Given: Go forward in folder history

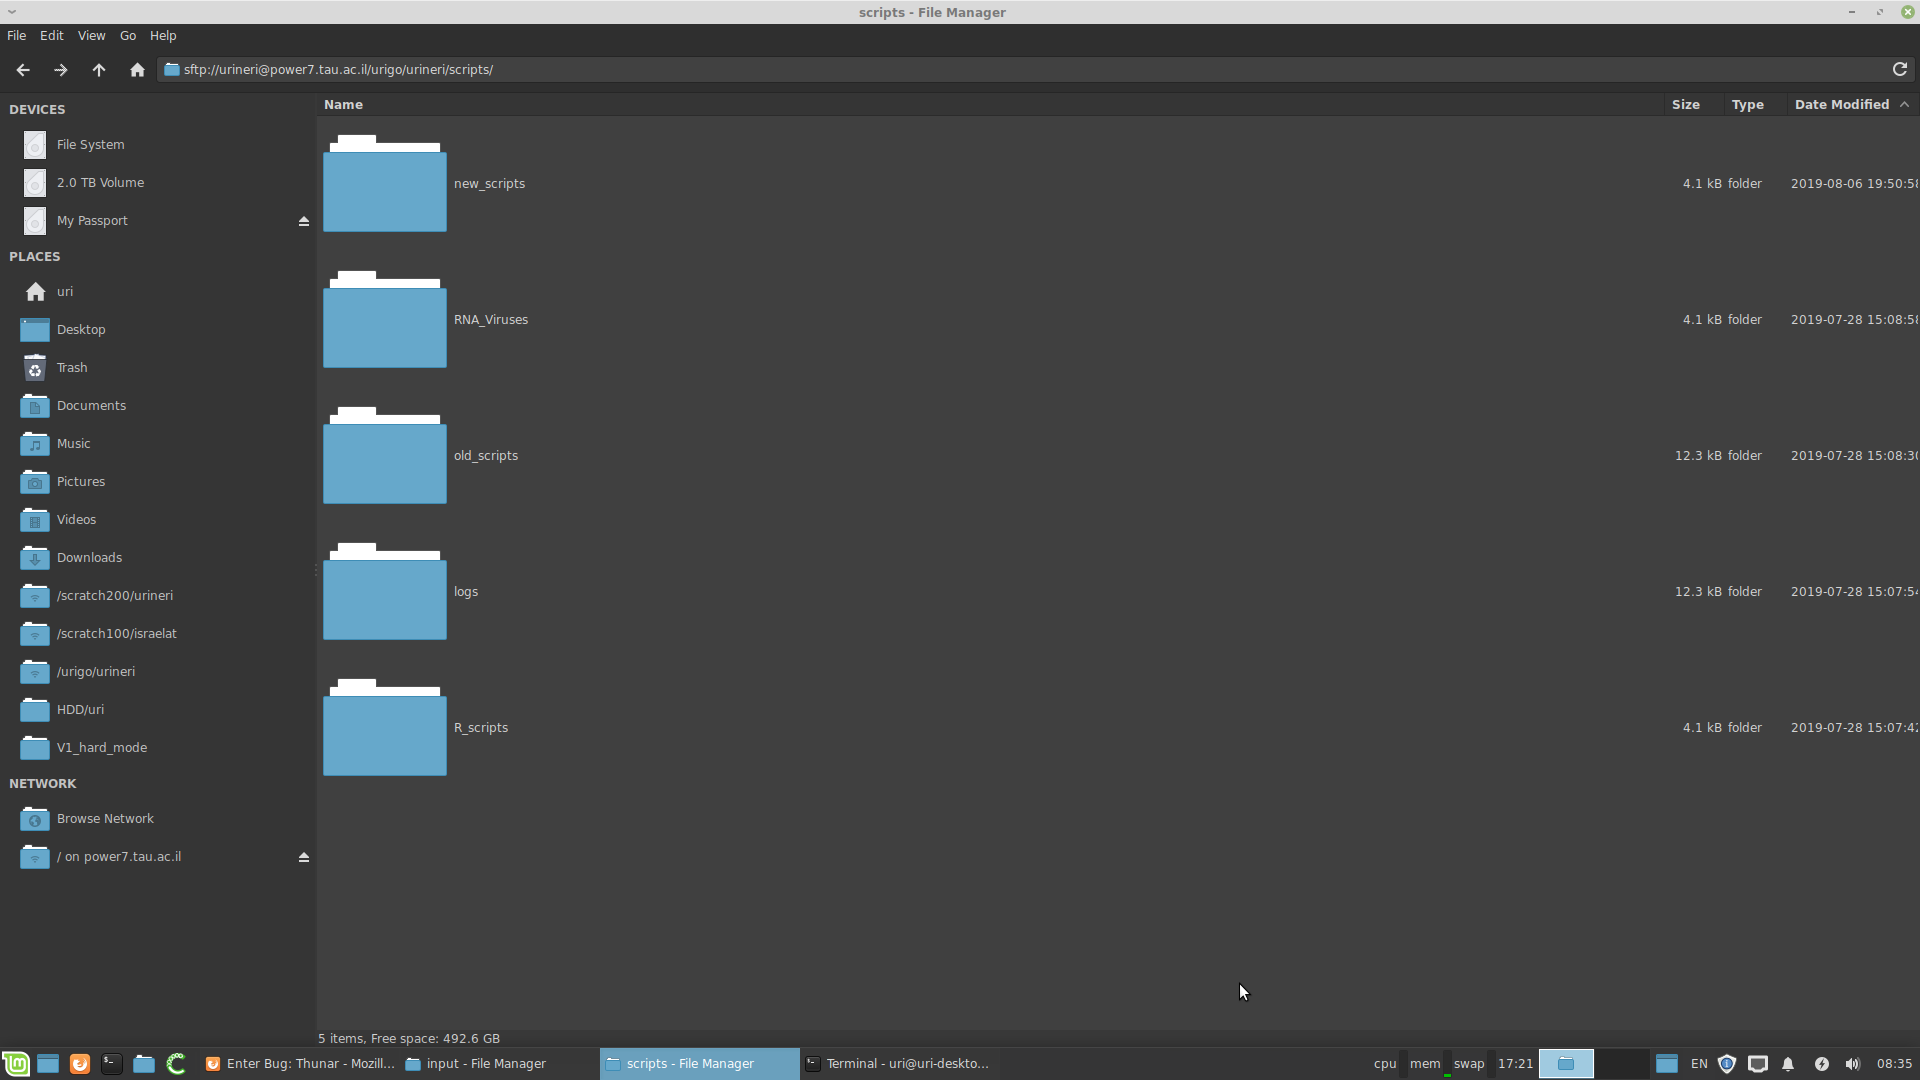Looking at the screenshot, I should tap(61, 70).
